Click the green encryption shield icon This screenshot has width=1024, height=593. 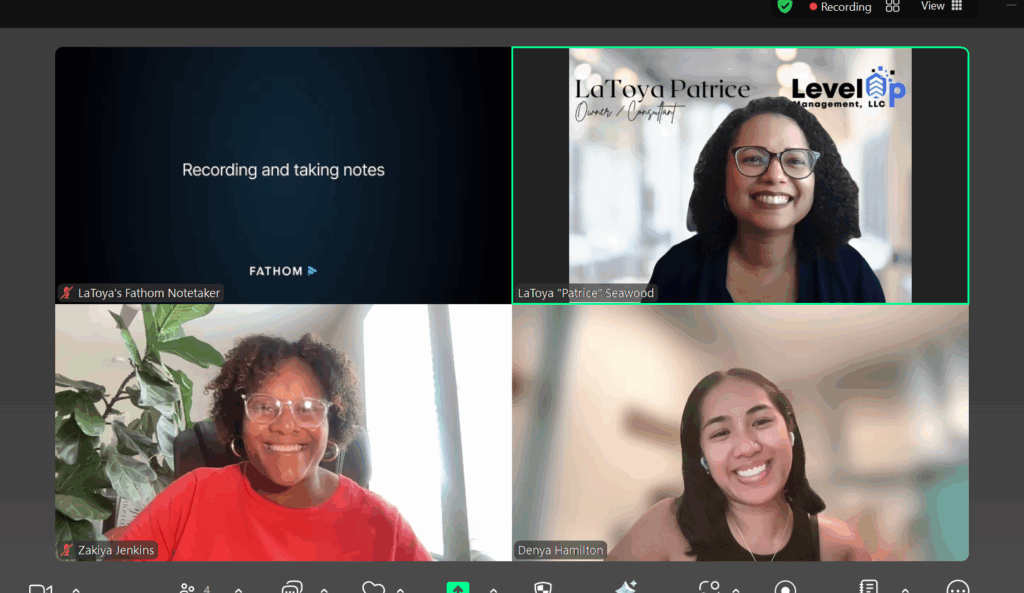point(785,6)
